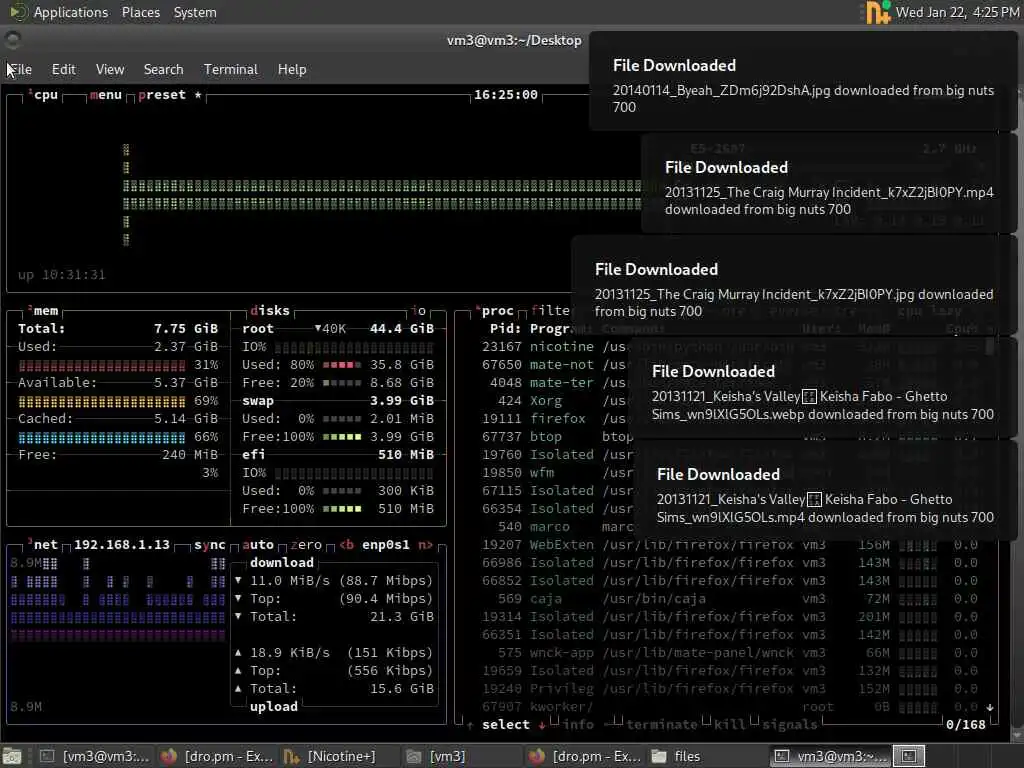Open the Craig Murray jpg notification

pyautogui.click(x=793, y=286)
